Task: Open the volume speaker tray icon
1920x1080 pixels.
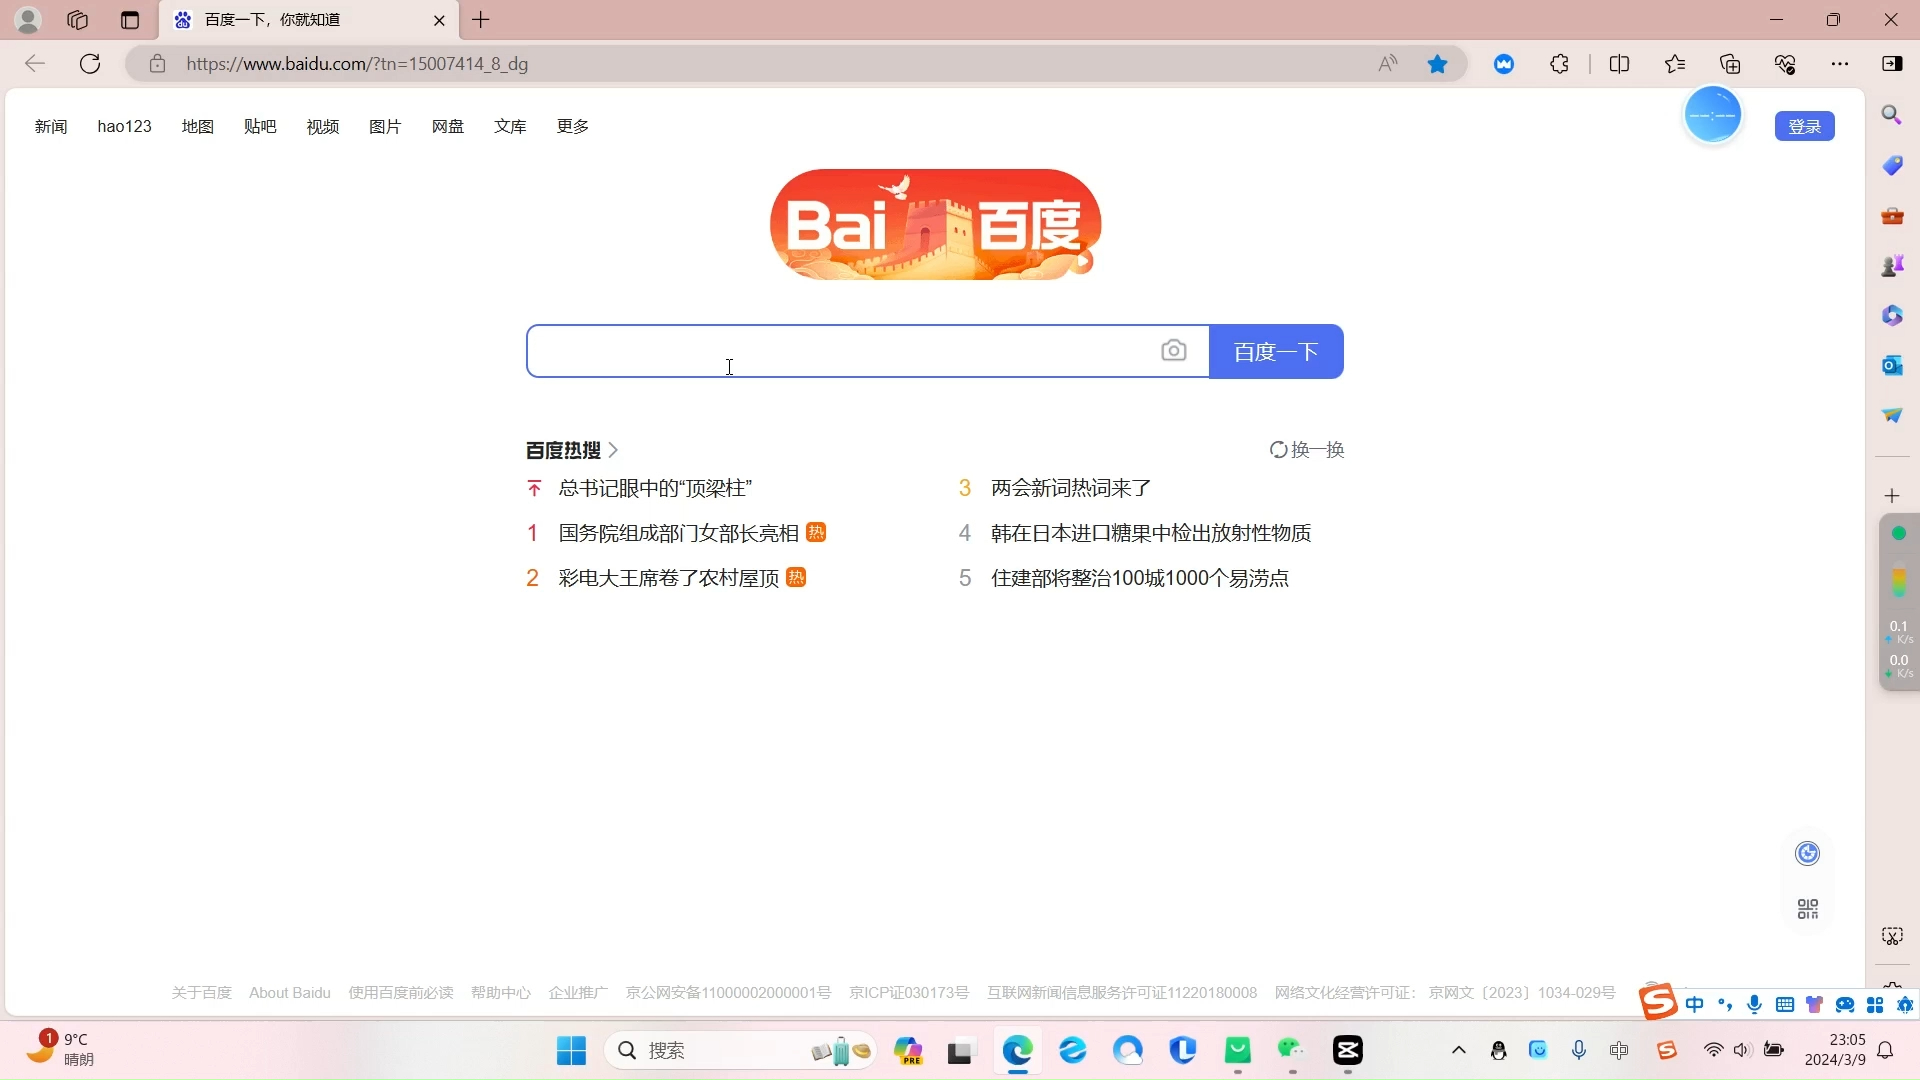Action: click(x=1743, y=1051)
